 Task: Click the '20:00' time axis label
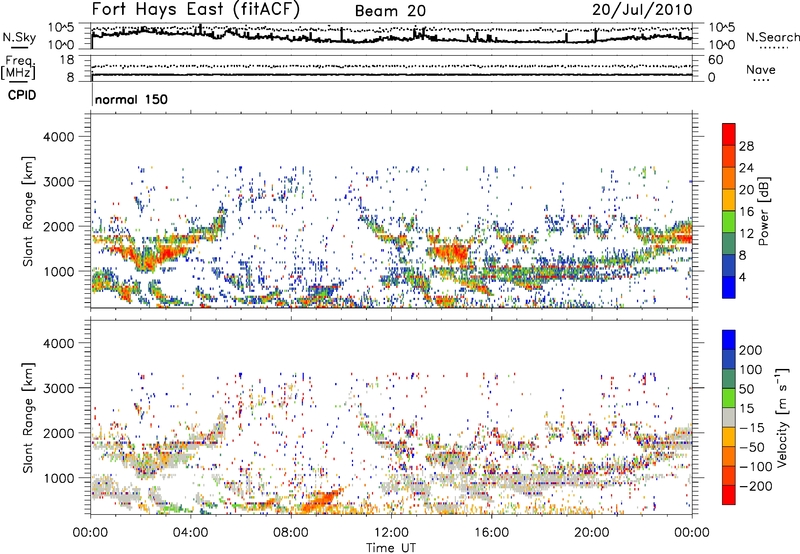click(x=592, y=533)
